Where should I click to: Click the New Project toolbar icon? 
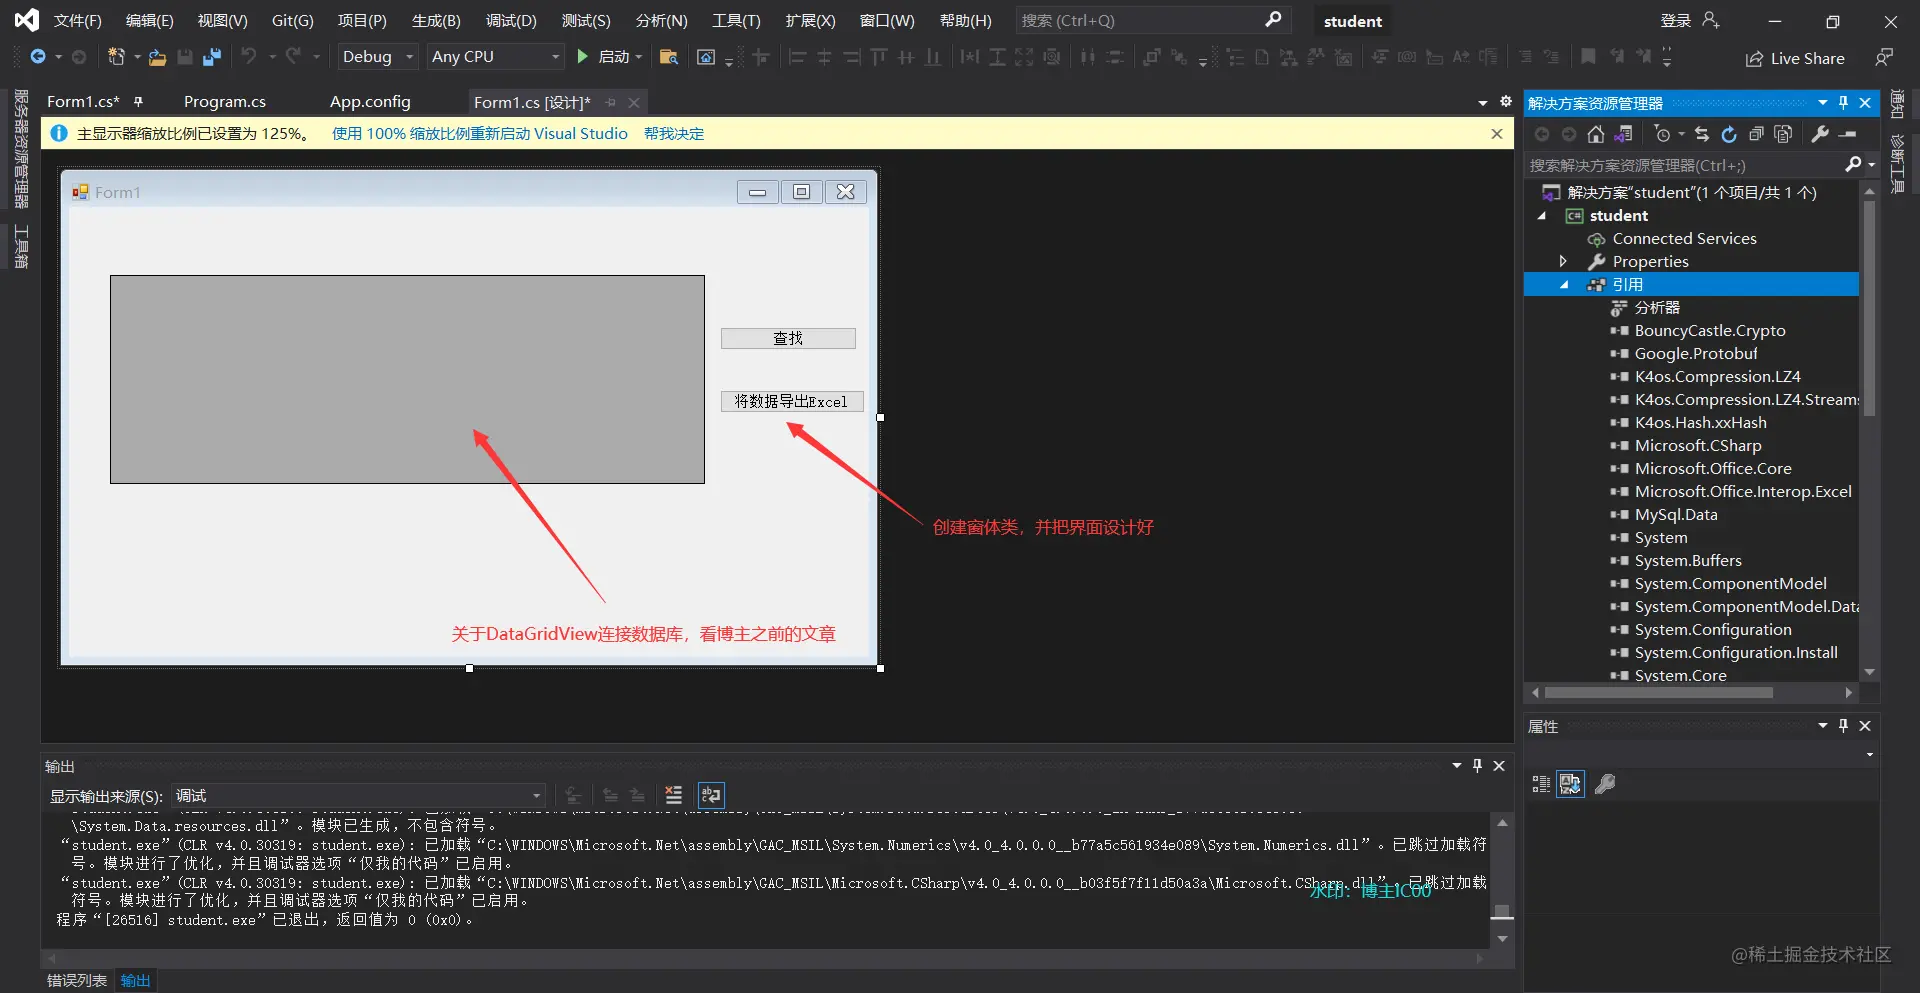117,57
